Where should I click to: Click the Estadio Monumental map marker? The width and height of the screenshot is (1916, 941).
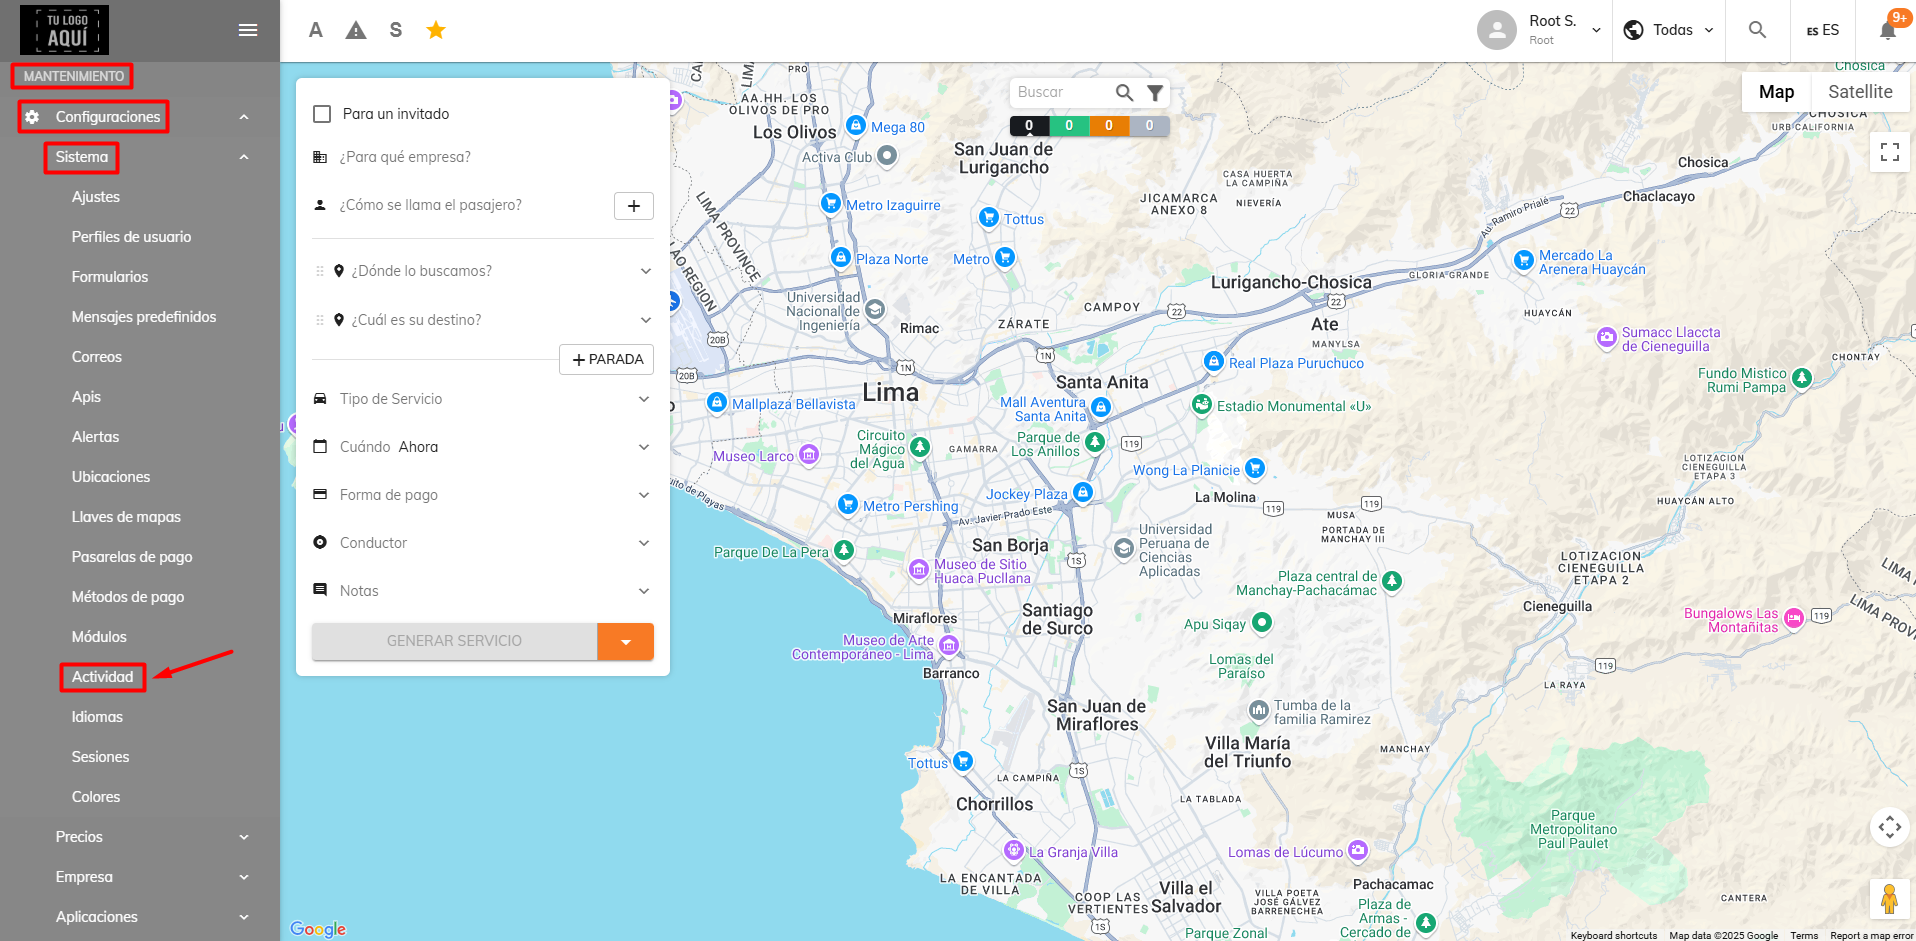point(1202,404)
